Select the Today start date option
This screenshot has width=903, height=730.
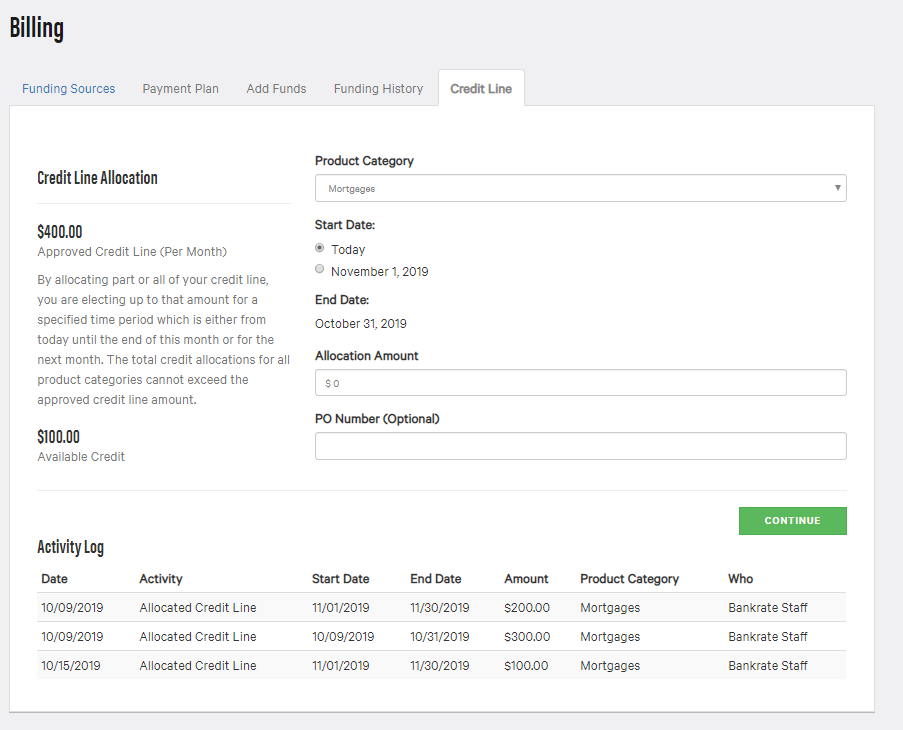tap(320, 248)
